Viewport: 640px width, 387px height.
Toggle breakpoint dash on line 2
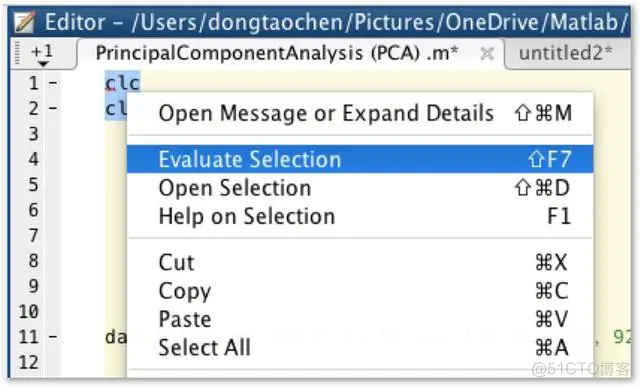click(53, 109)
